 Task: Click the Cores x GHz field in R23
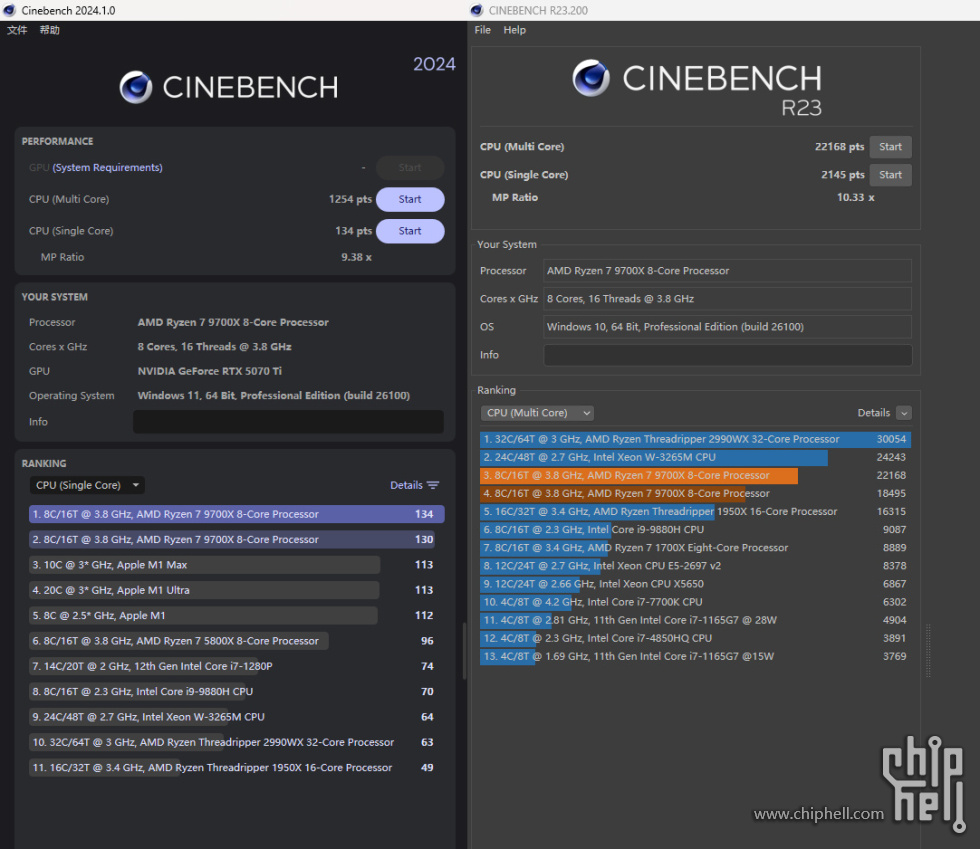728,299
